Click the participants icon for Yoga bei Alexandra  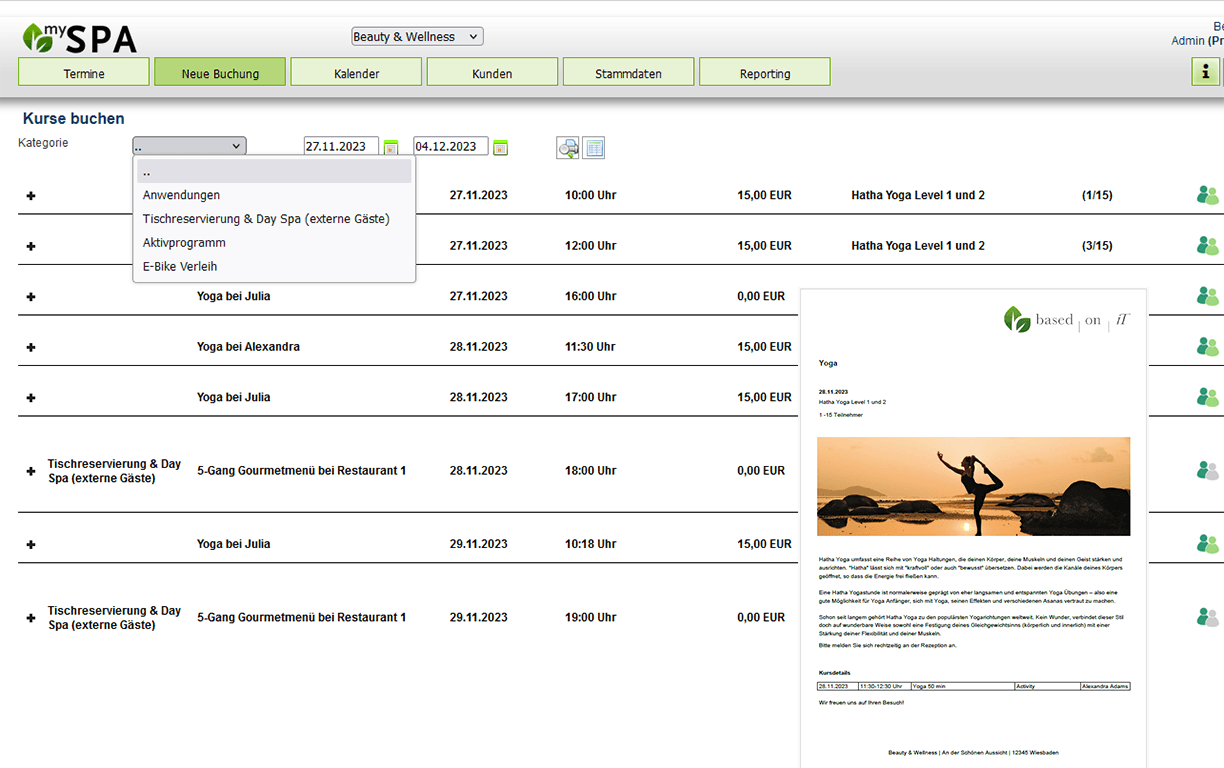tap(1207, 347)
